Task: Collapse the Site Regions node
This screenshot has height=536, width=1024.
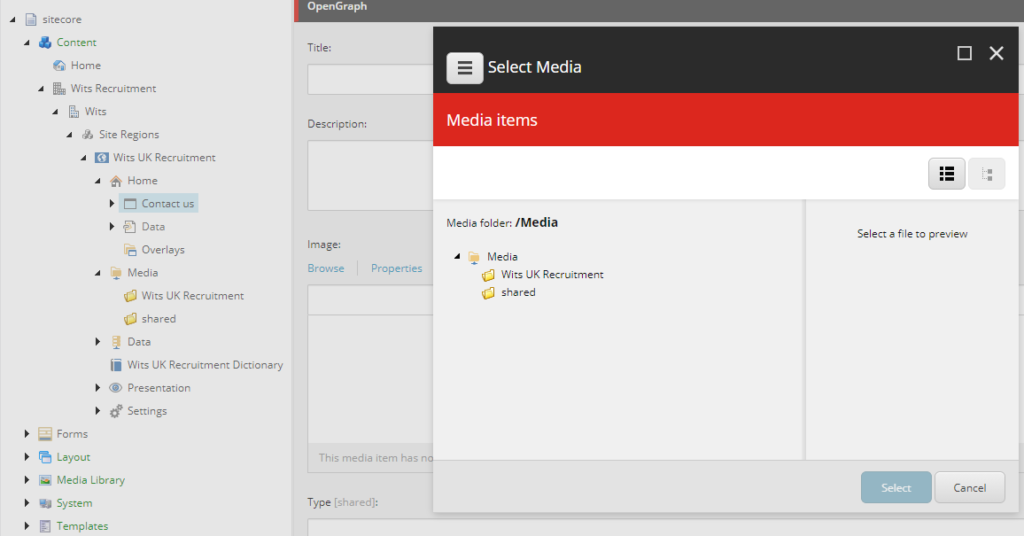Action: (69, 134)
